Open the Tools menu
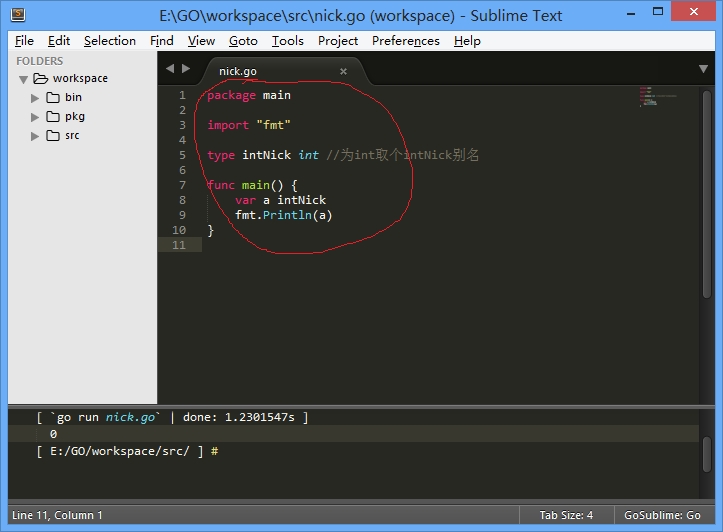 tap(287, 41)
